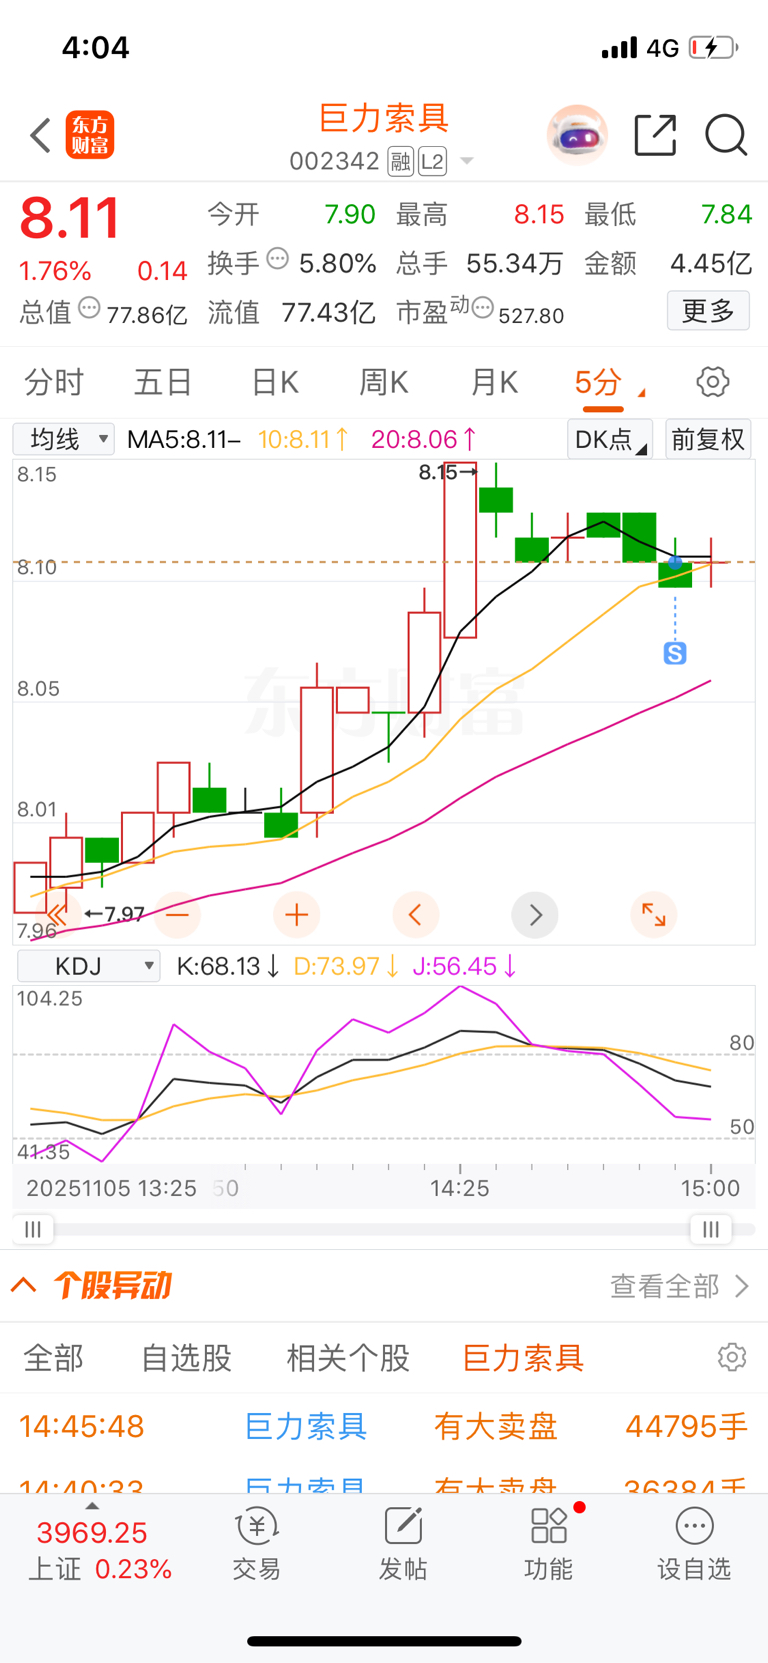Screen dimensions: 768x1663
Task: Tap 金额 value 4.45亿
Action: tap(711, 263)
